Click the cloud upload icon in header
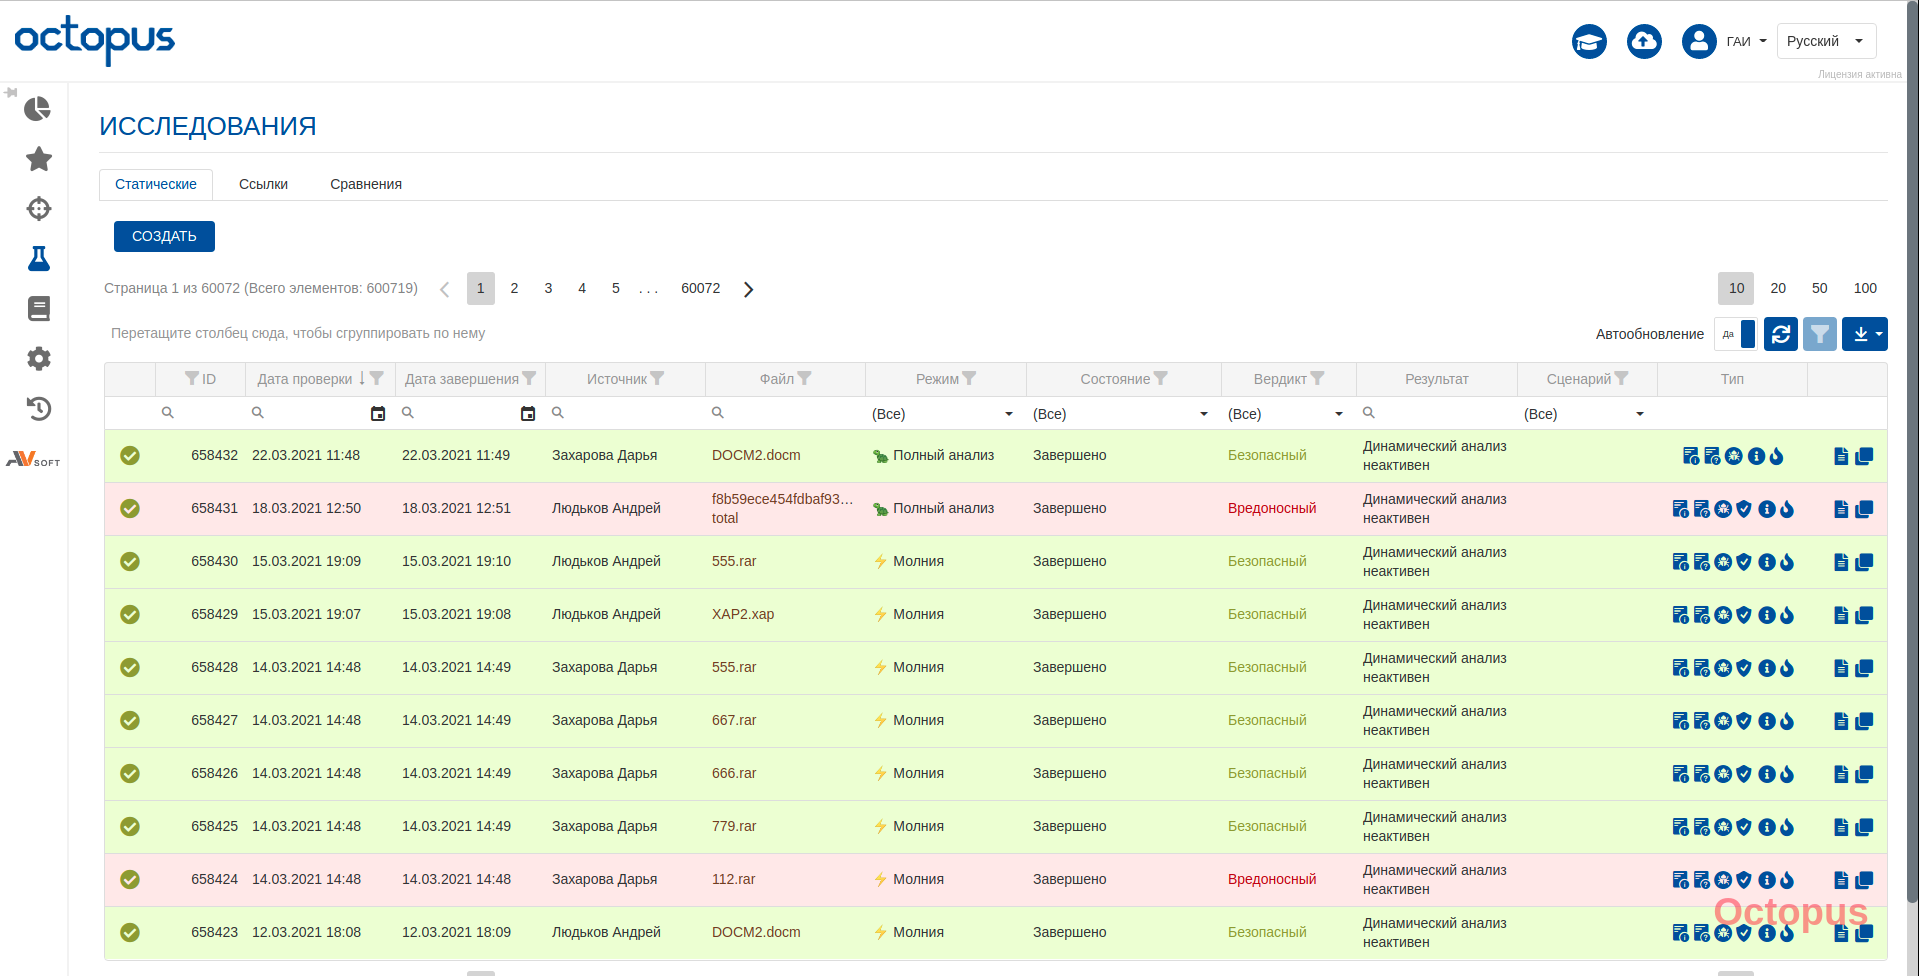This screenshot has width=1919, height=976. (1644, 41)
